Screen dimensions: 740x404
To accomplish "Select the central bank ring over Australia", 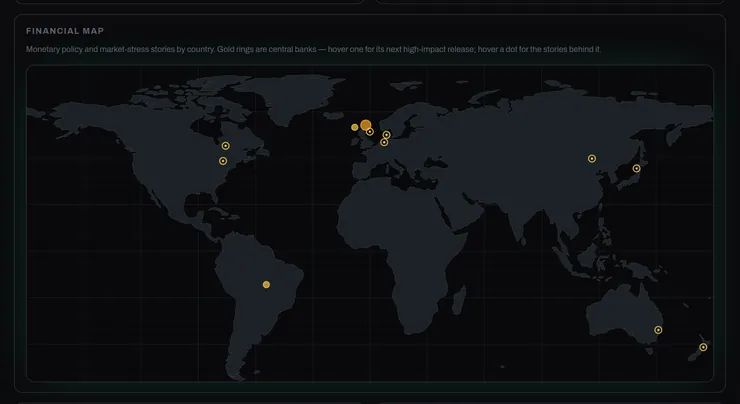I will (x=658, y=330).
